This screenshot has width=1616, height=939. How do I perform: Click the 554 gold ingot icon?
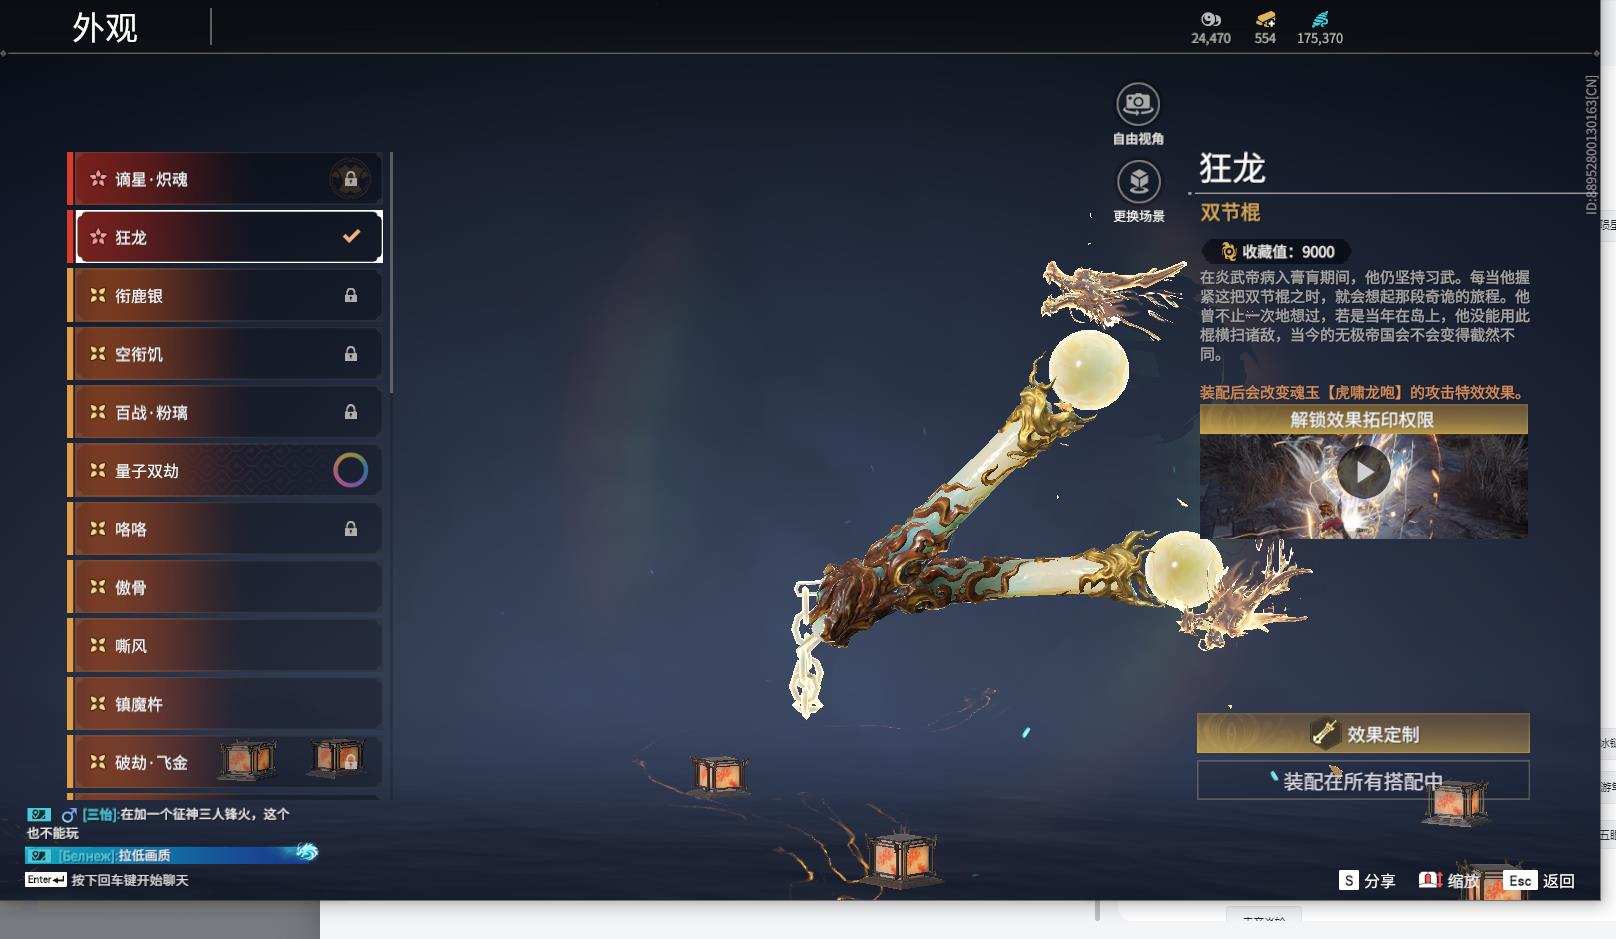click(x=1265, y=19)
